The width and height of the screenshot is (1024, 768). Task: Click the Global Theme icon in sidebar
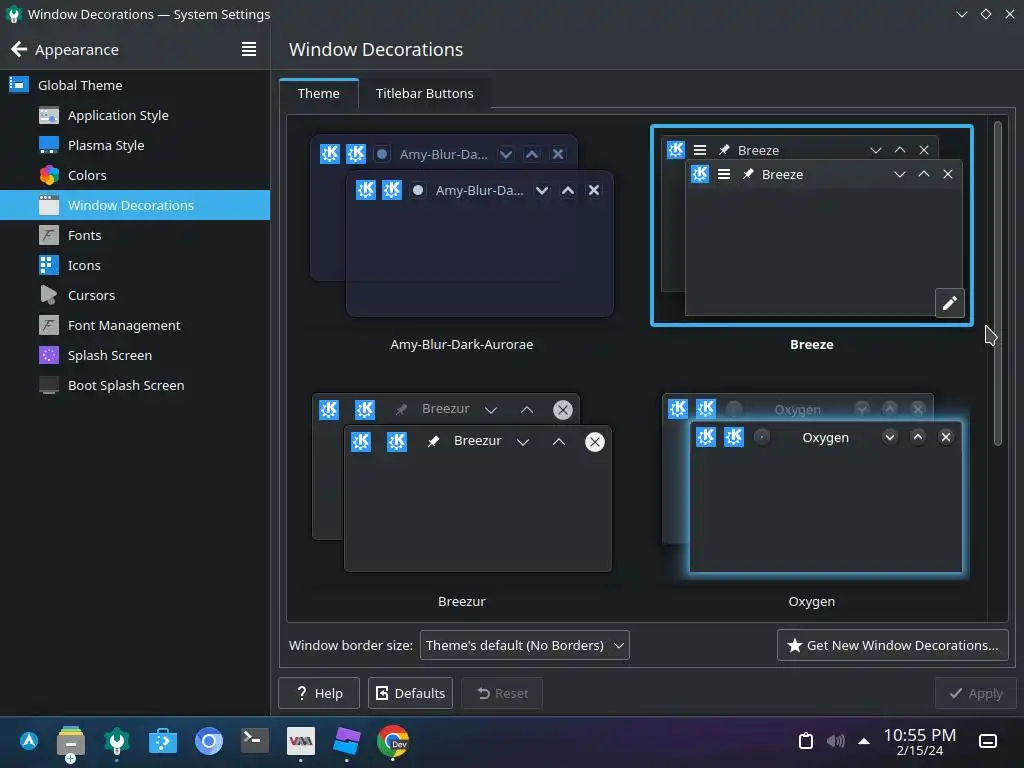tap(18, 85)
